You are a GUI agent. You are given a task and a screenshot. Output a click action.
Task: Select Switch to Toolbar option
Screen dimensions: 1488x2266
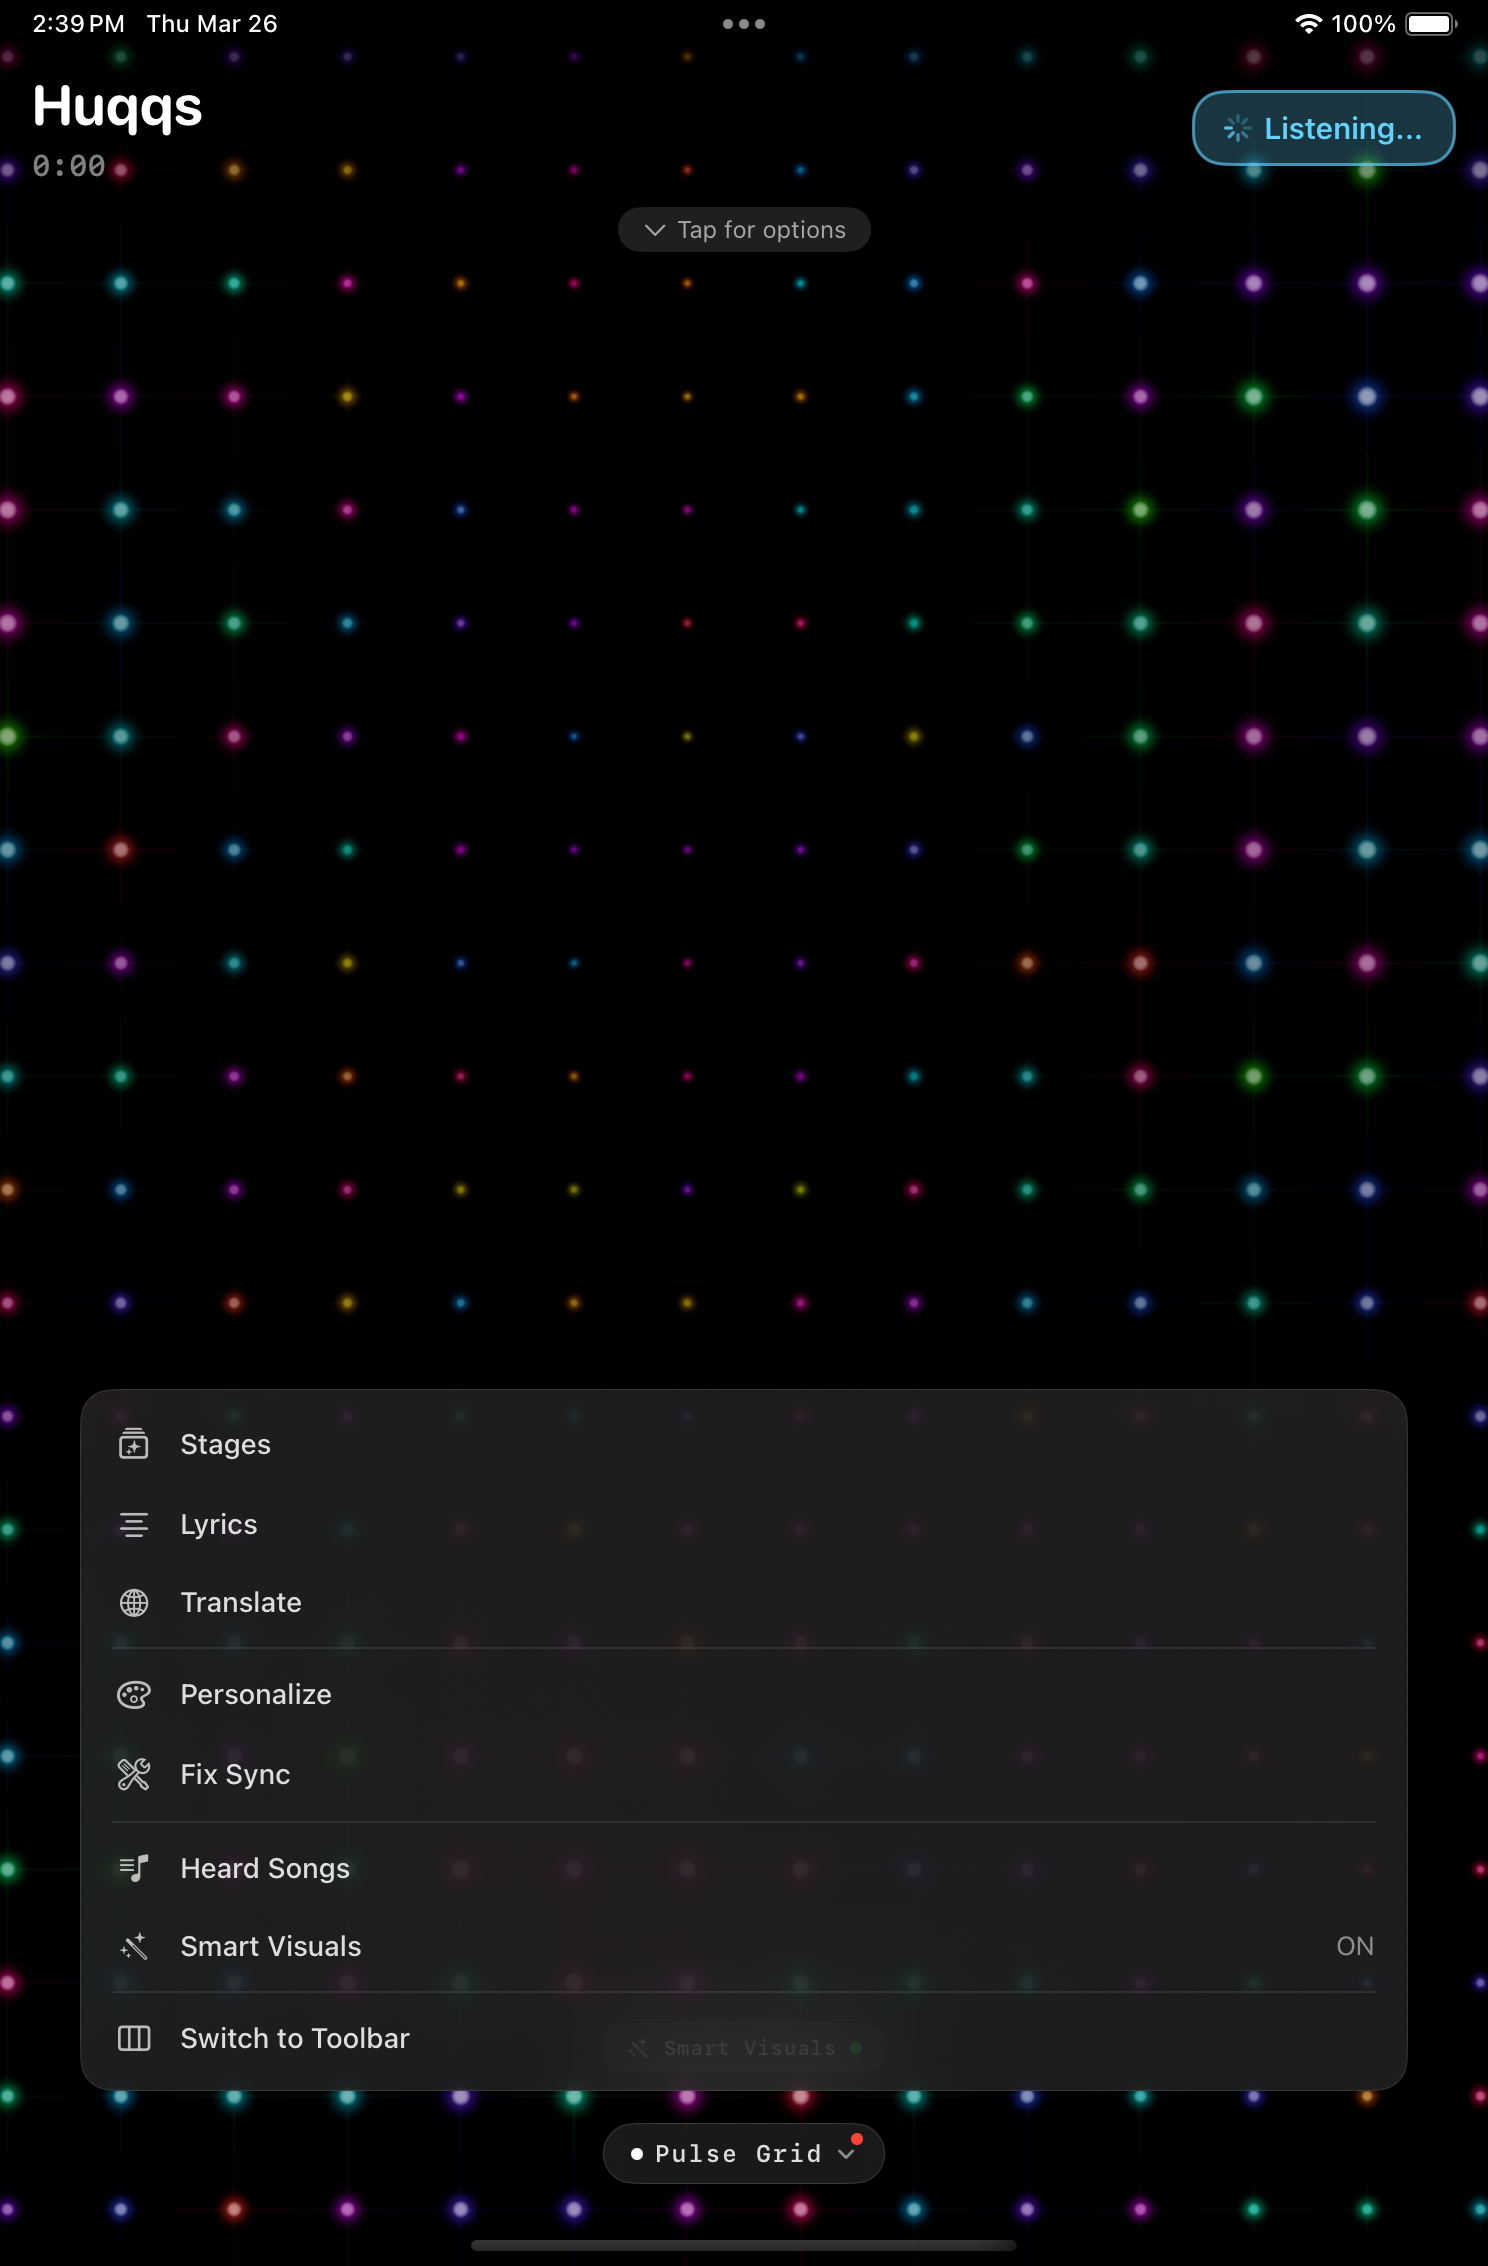pos(744,2038)
